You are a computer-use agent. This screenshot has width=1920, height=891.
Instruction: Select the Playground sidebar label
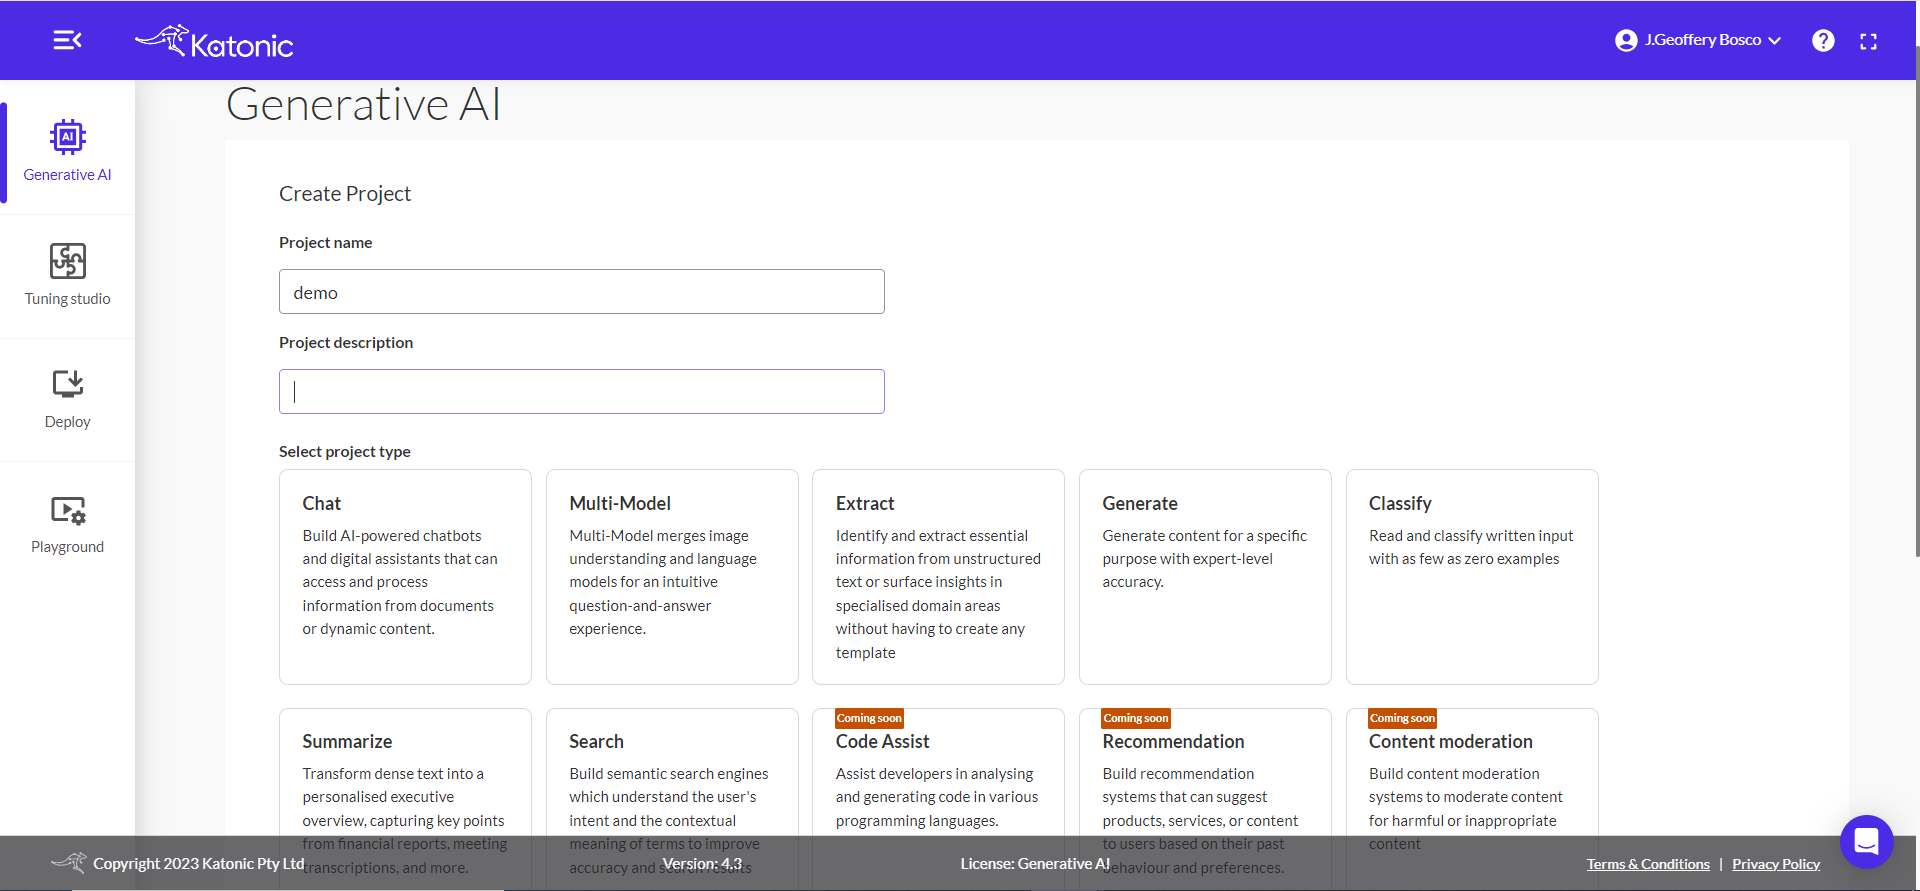tap(67, 547)
